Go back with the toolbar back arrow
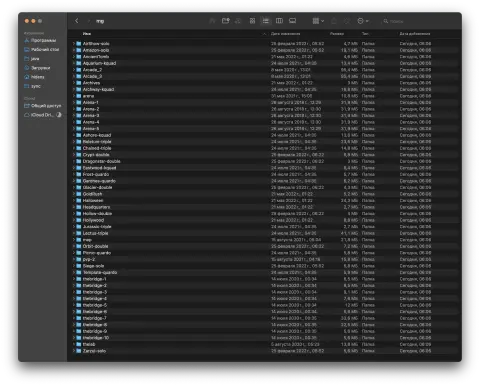 point(77,21)
